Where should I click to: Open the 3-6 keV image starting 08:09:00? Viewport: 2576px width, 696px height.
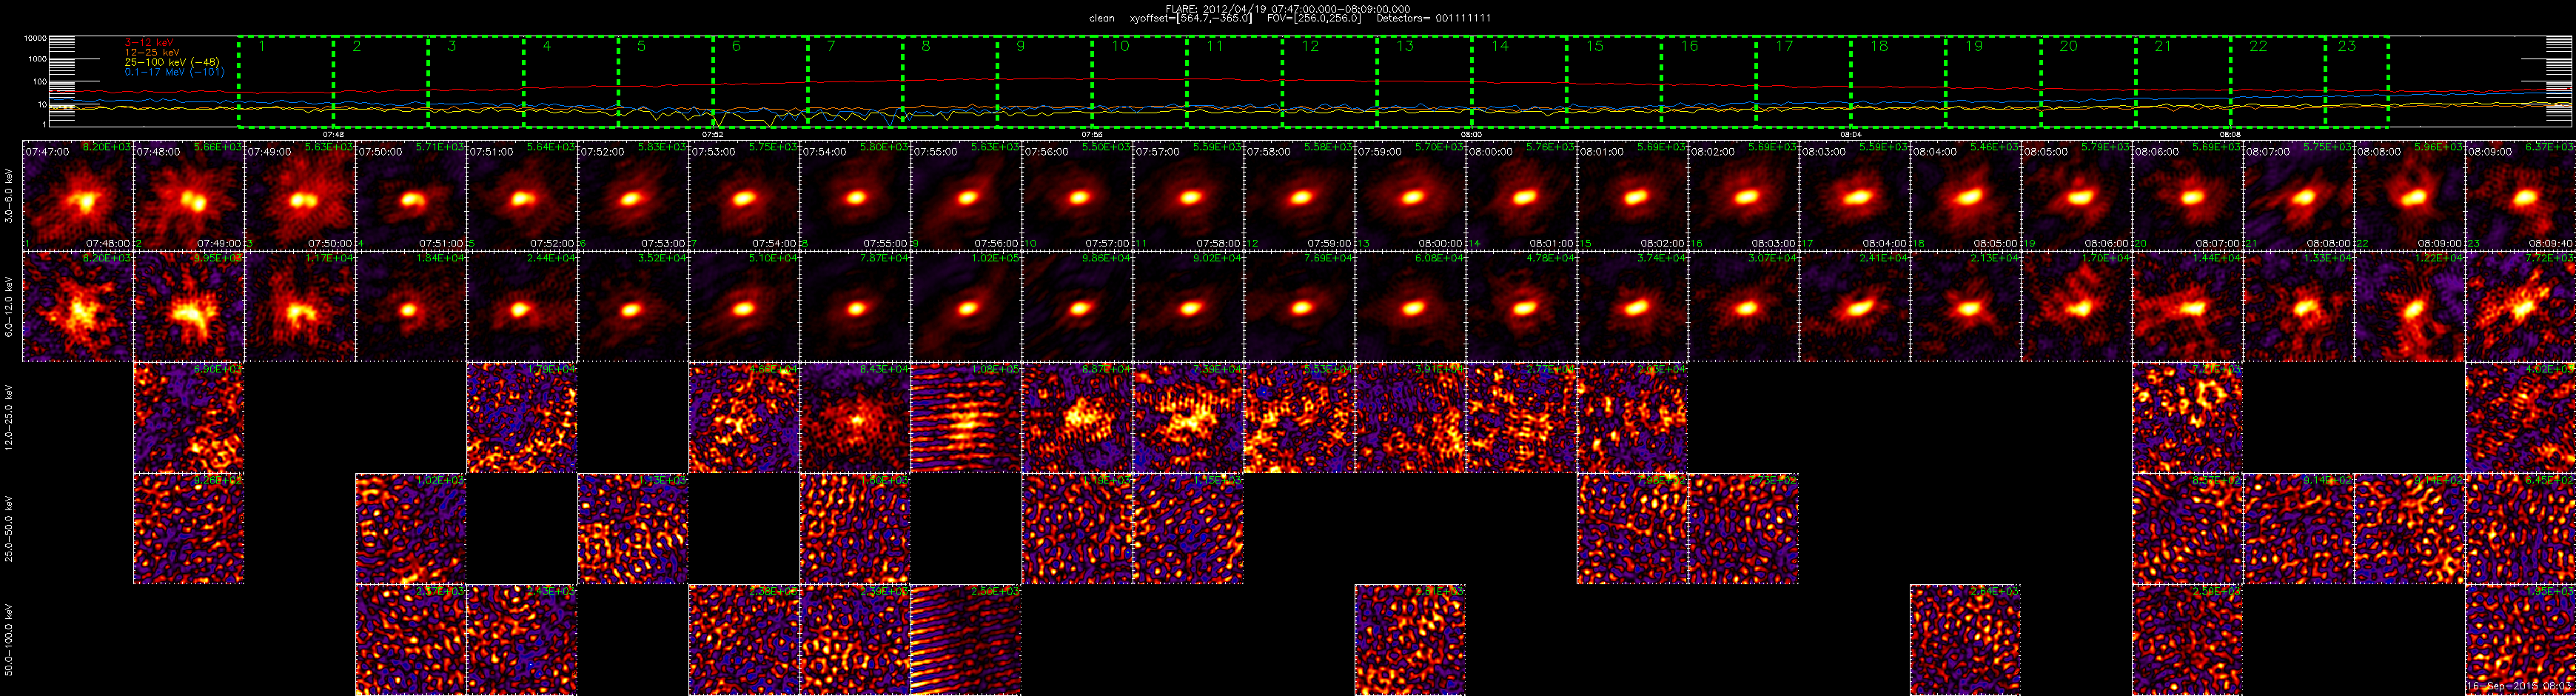click(x=2520, y=196)
